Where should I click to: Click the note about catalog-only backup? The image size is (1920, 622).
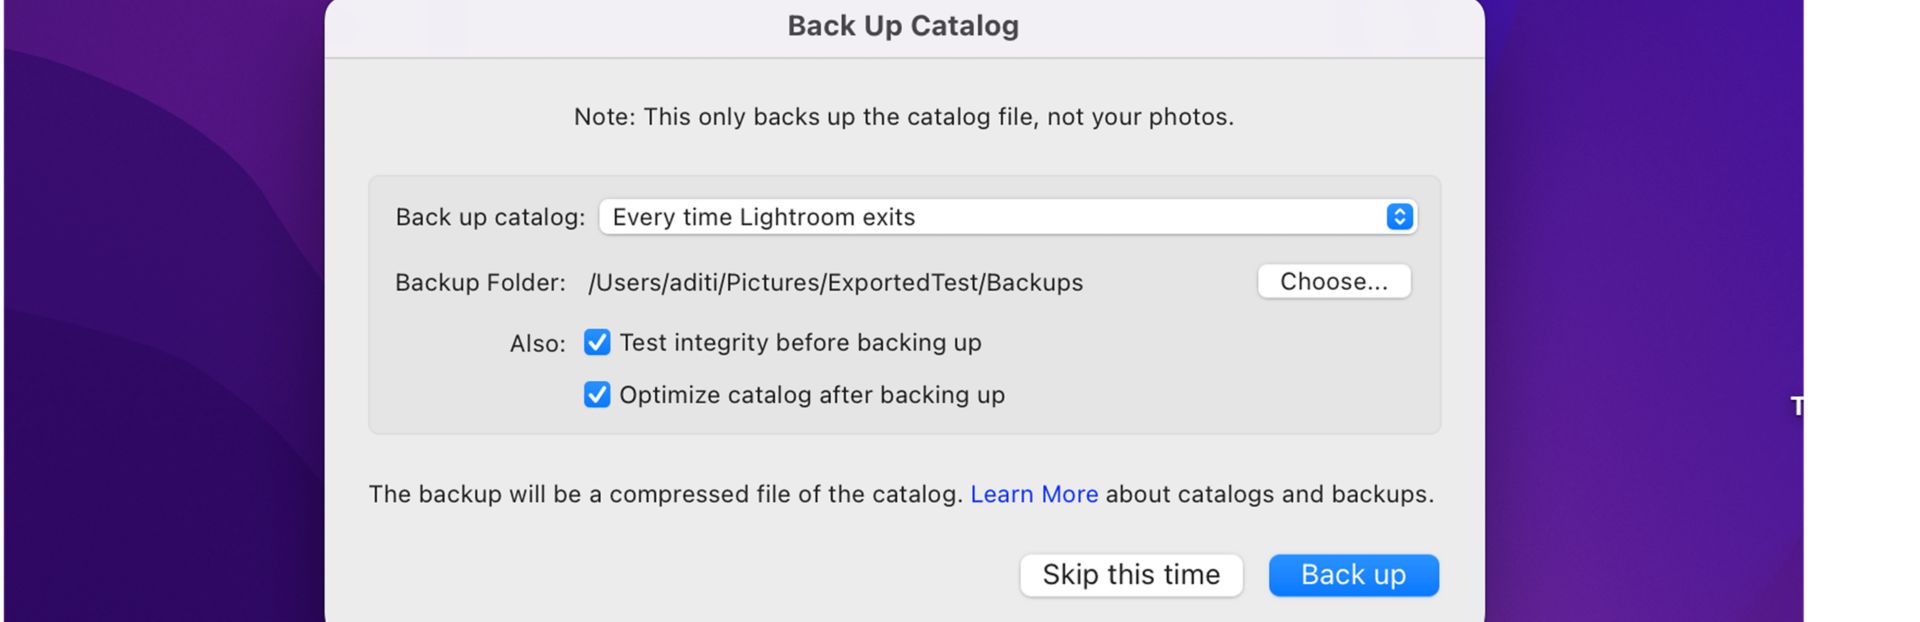(x=902, y=116)
